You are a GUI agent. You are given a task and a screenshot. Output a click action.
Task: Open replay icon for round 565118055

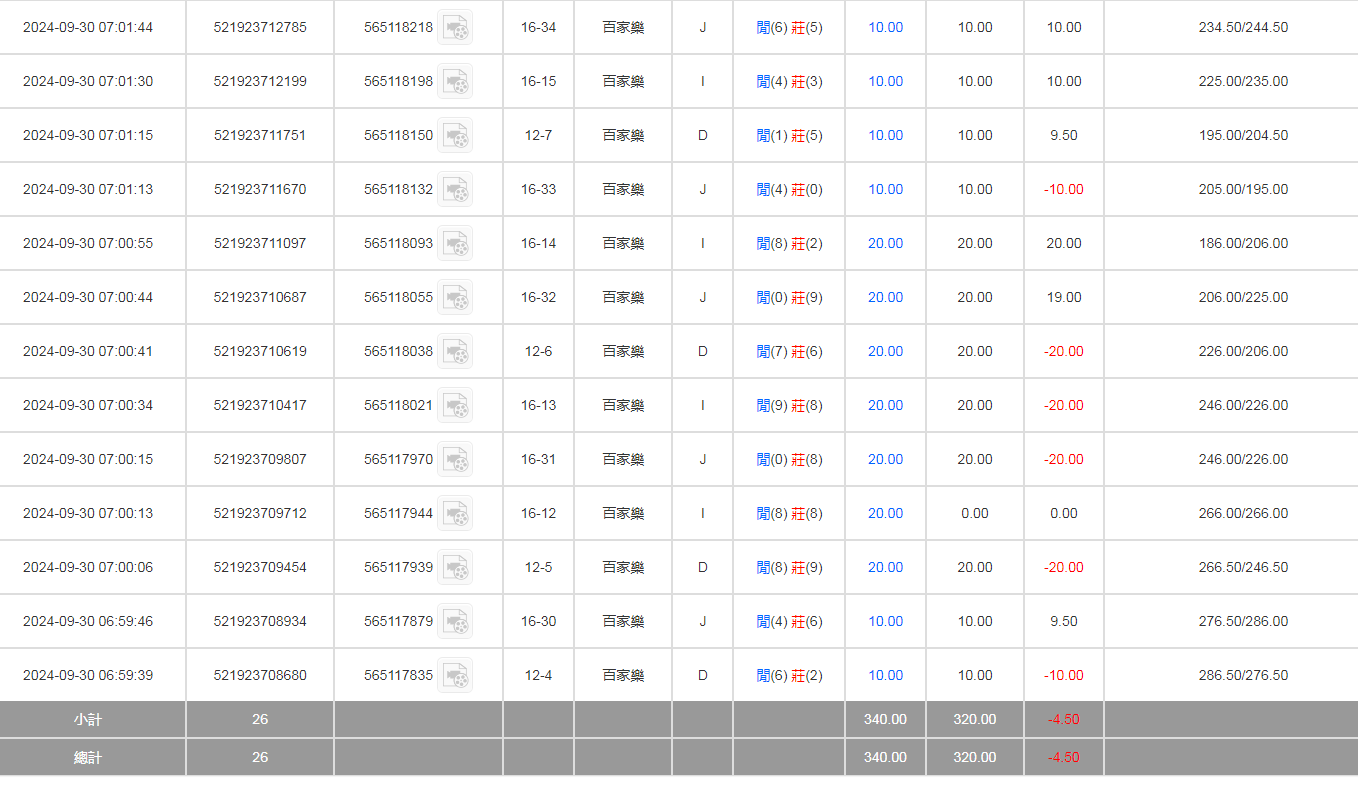(x=455, y=298)
